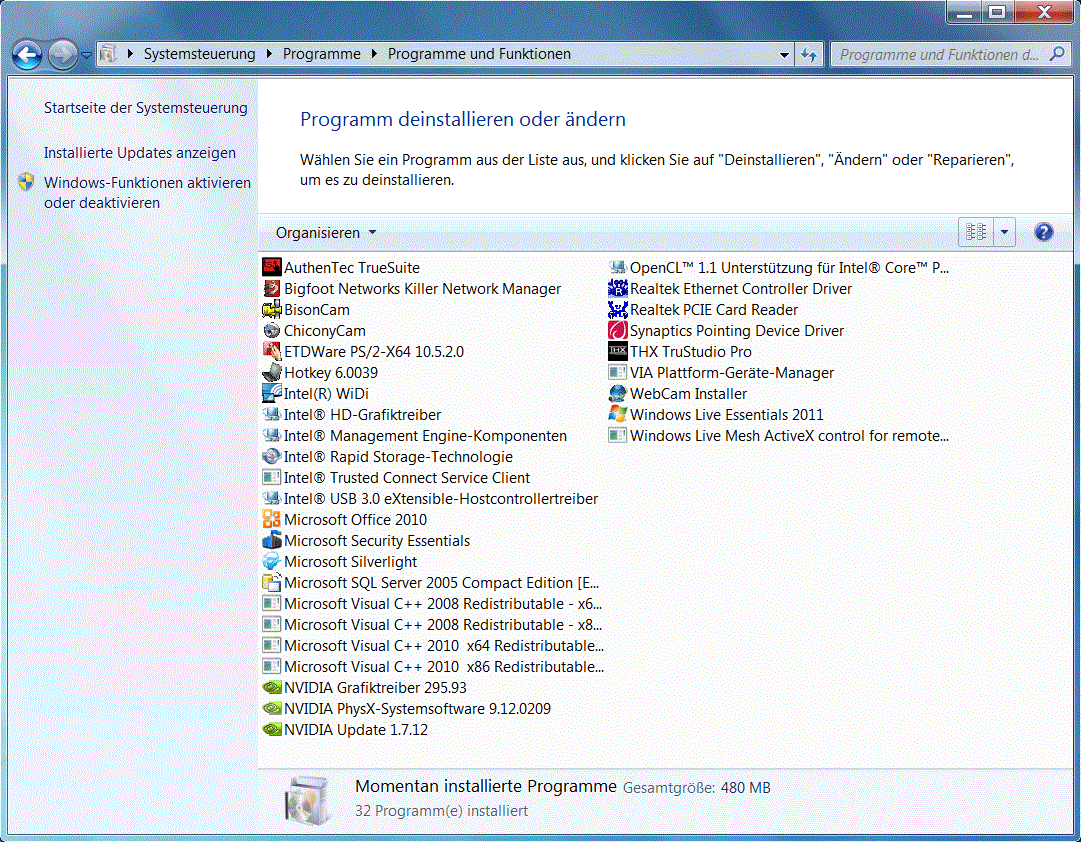
Task: Expand the arrow after Programme breadcrumb
Action: pyautogui.click(x=374, y=54)
